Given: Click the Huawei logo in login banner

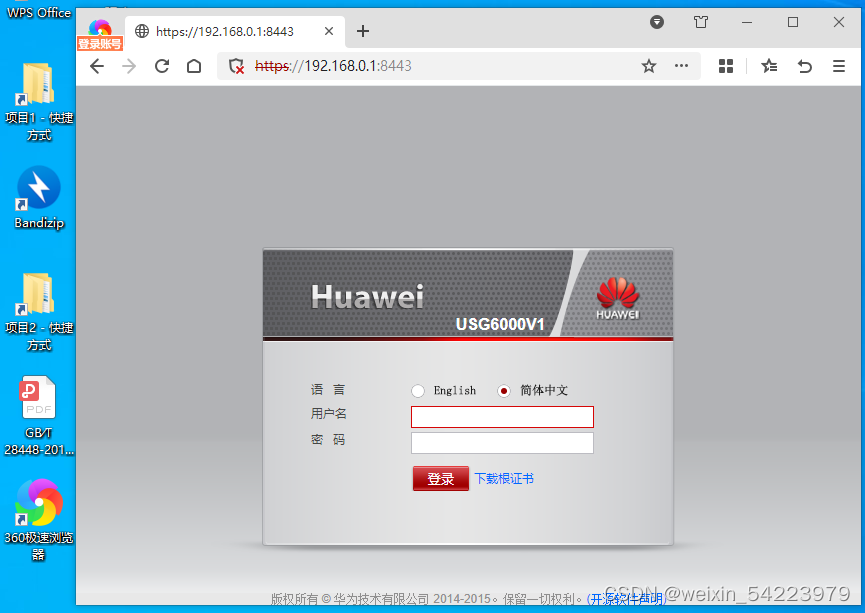Looking at the screenshot, I should (x=617, y=298).
